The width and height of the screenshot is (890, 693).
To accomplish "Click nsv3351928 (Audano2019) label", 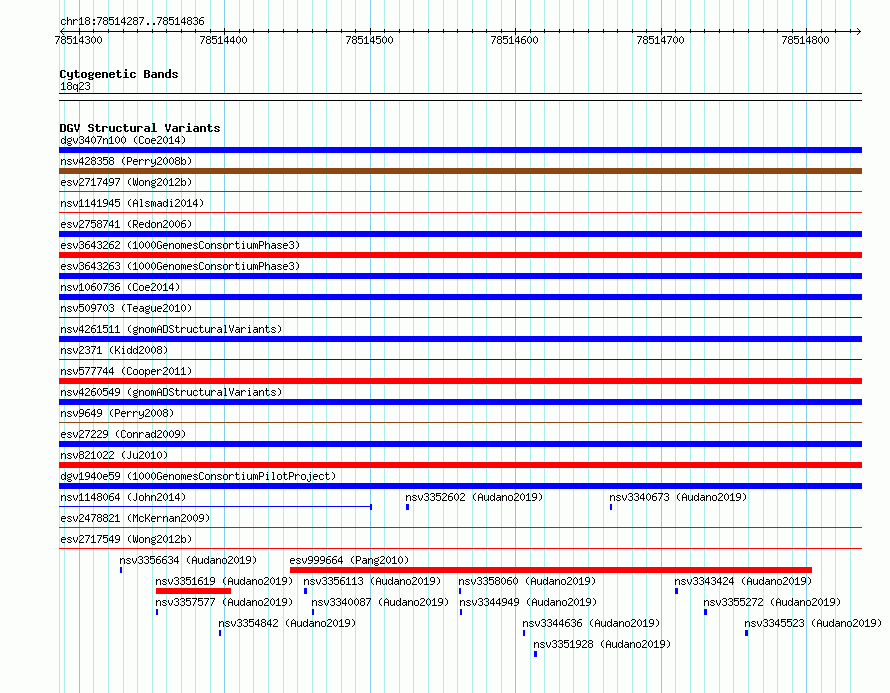I will [x=602, y=644].
